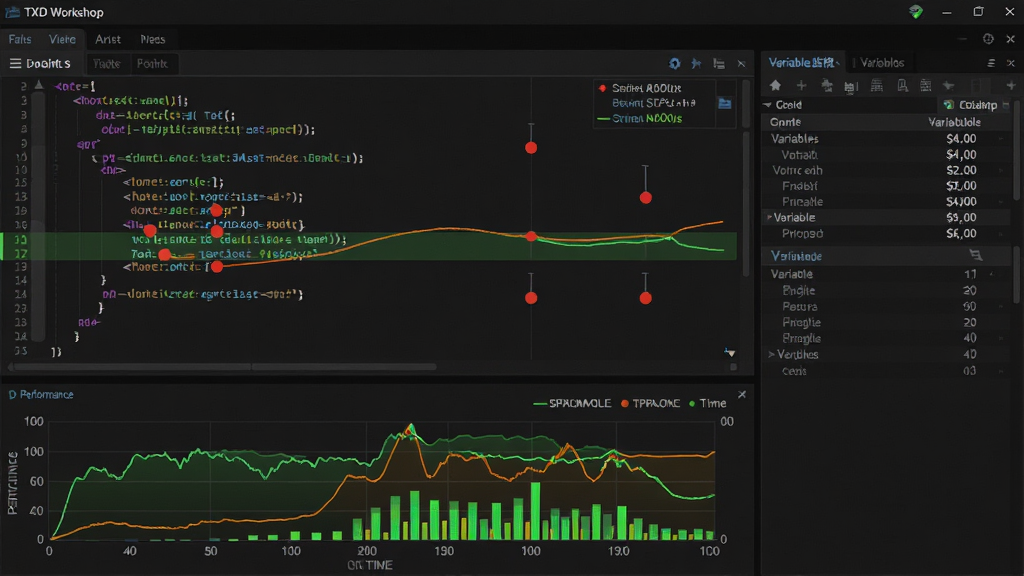This screenshot has height=576, width=1024.
Task: Collapse the code fold arrow on line 2
Action: pos(39,85)
